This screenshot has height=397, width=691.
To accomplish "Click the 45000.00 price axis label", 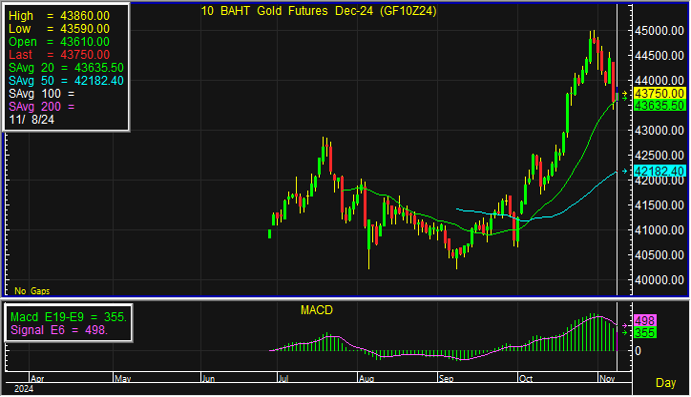I will (659, 31).
